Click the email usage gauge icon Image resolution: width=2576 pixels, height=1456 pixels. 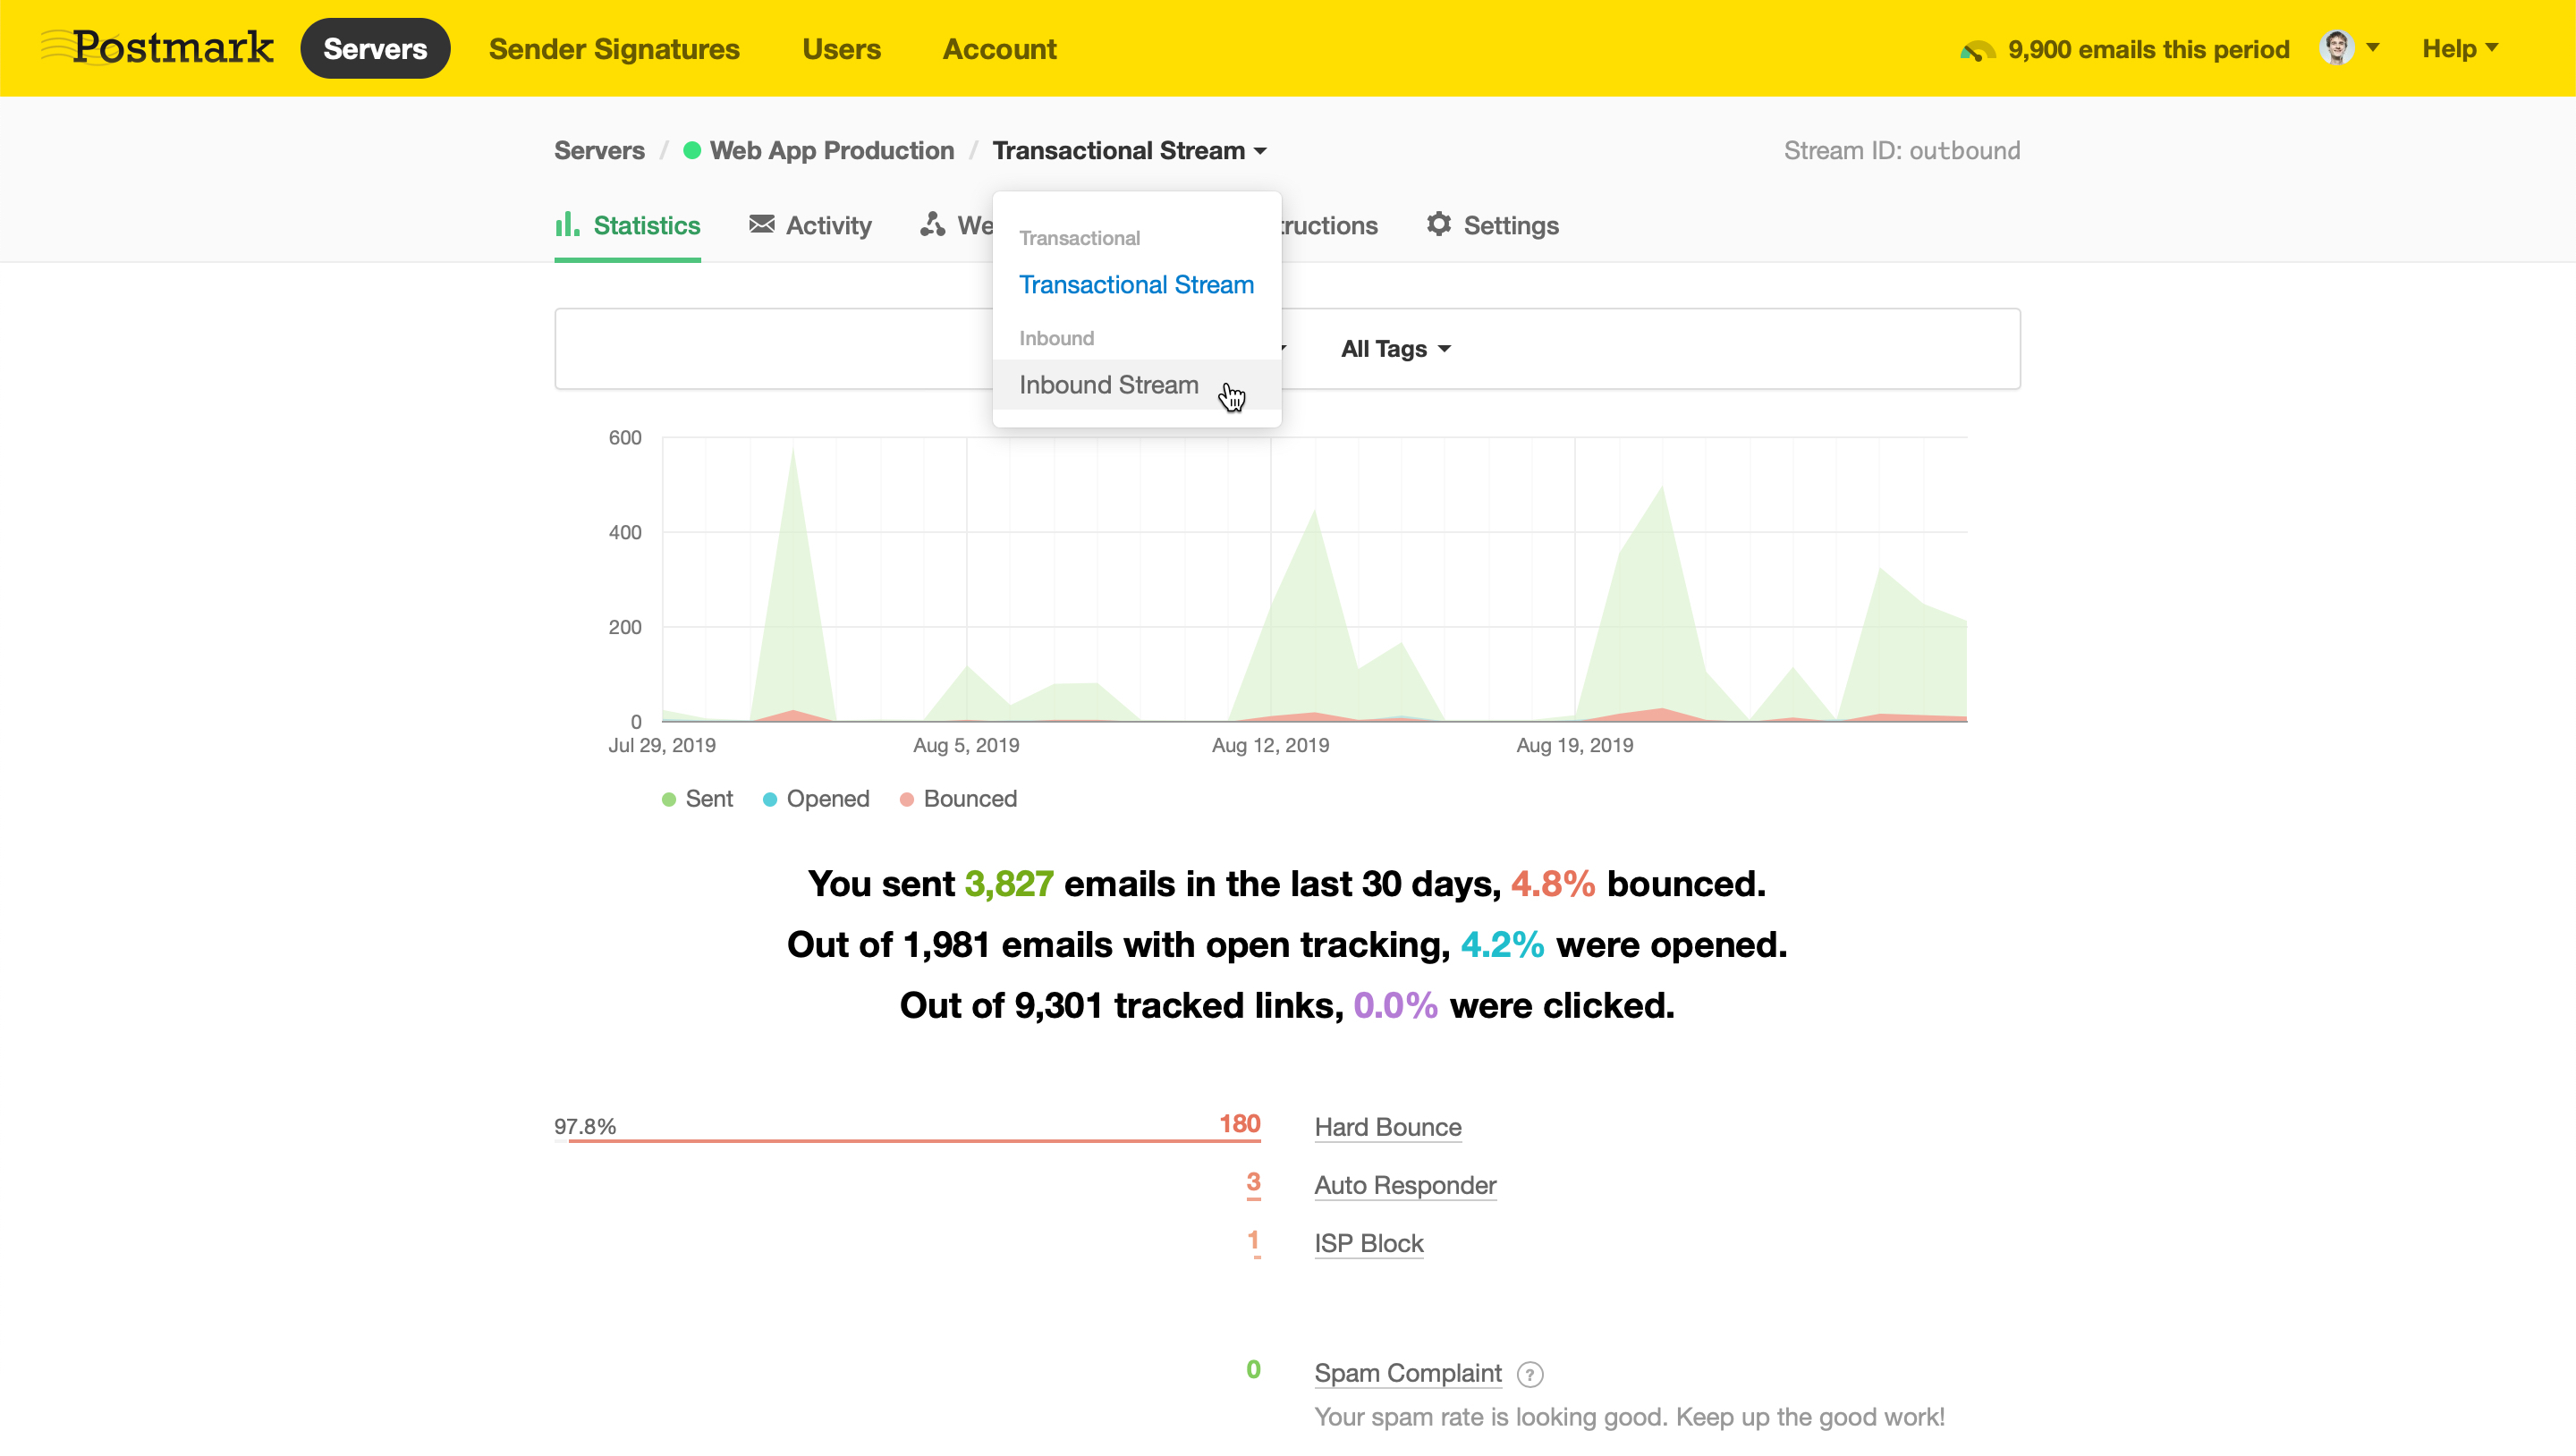pos(1978,49)
